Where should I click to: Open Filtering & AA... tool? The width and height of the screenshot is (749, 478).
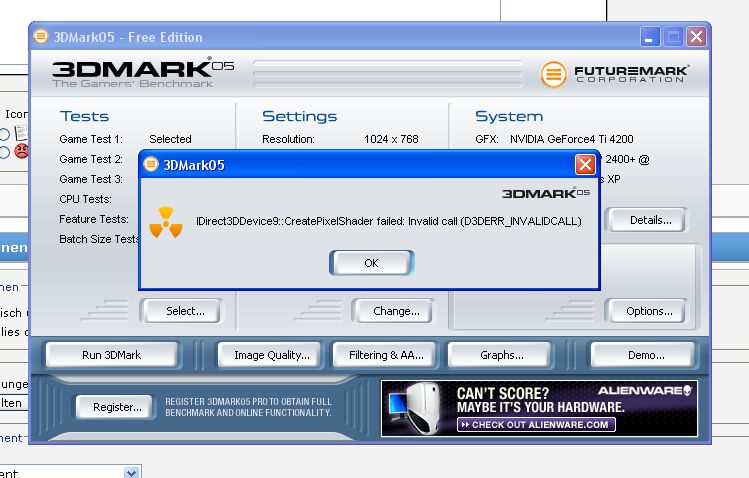[385, 355]
